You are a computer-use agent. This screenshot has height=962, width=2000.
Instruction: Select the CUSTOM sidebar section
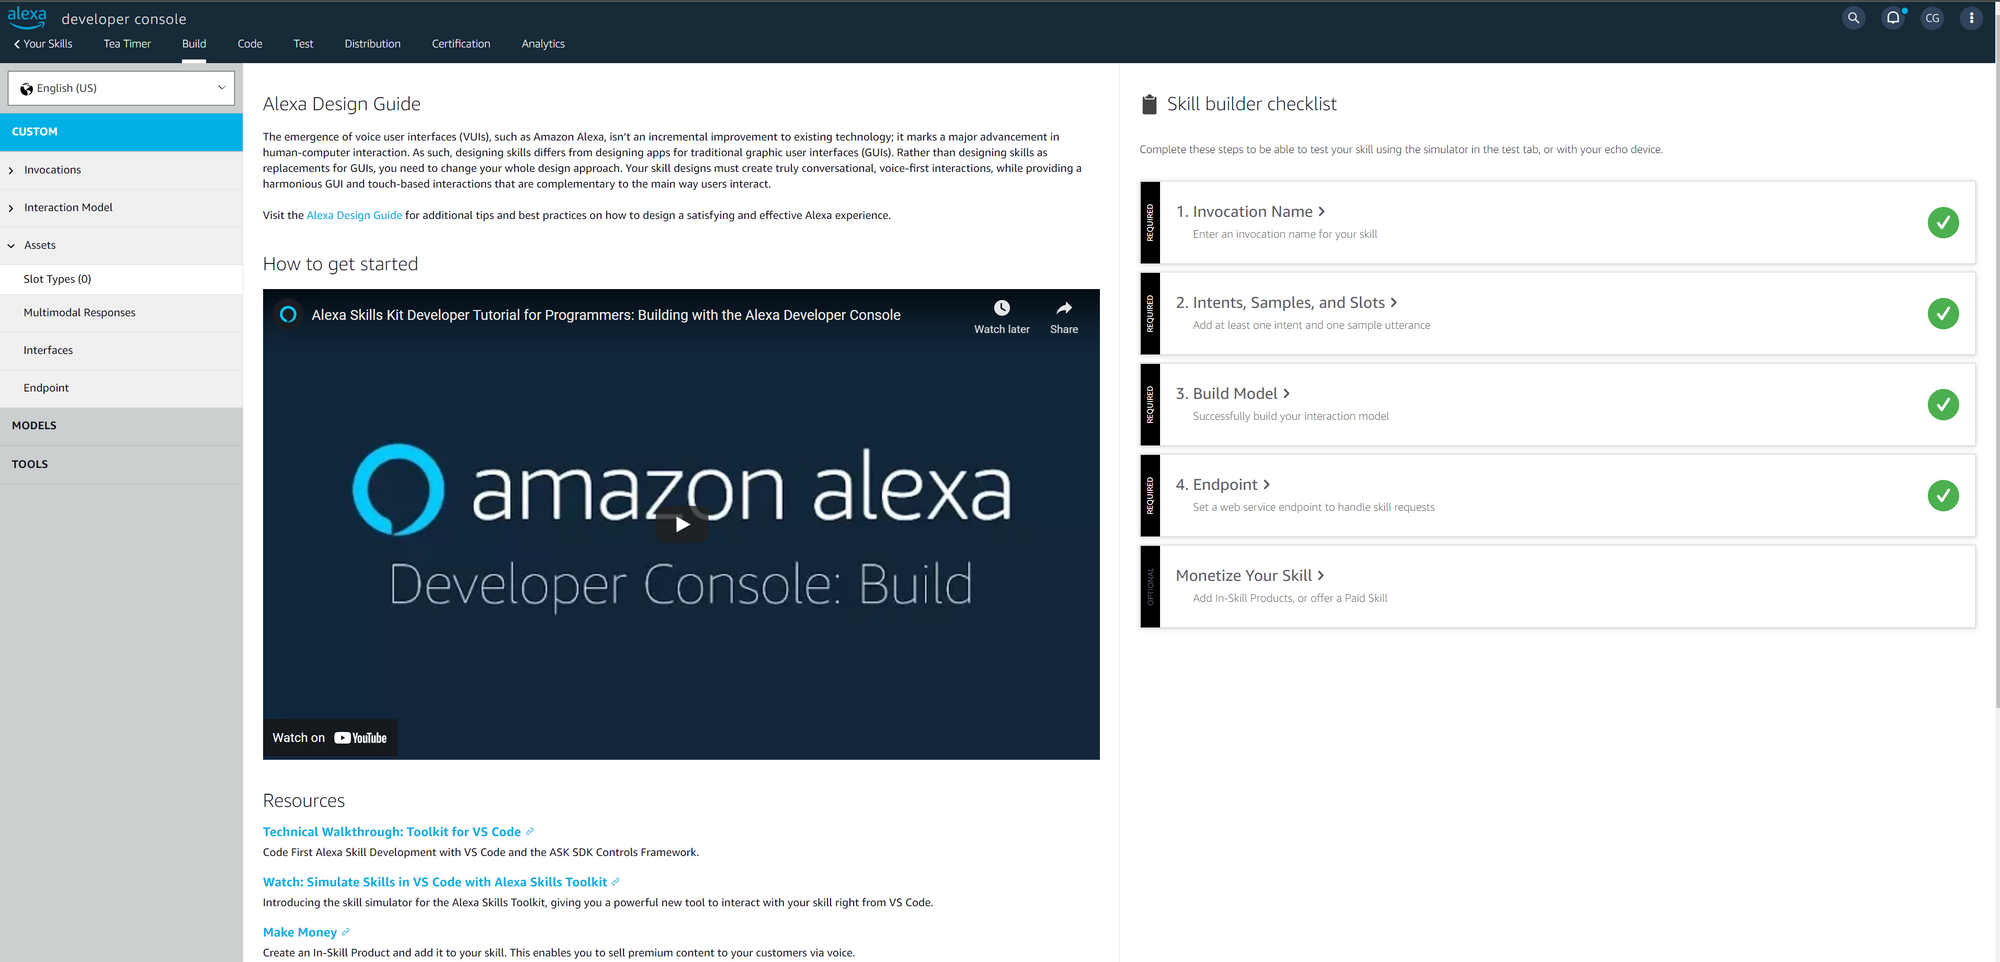pyautogui.click(x=121, y=132)
